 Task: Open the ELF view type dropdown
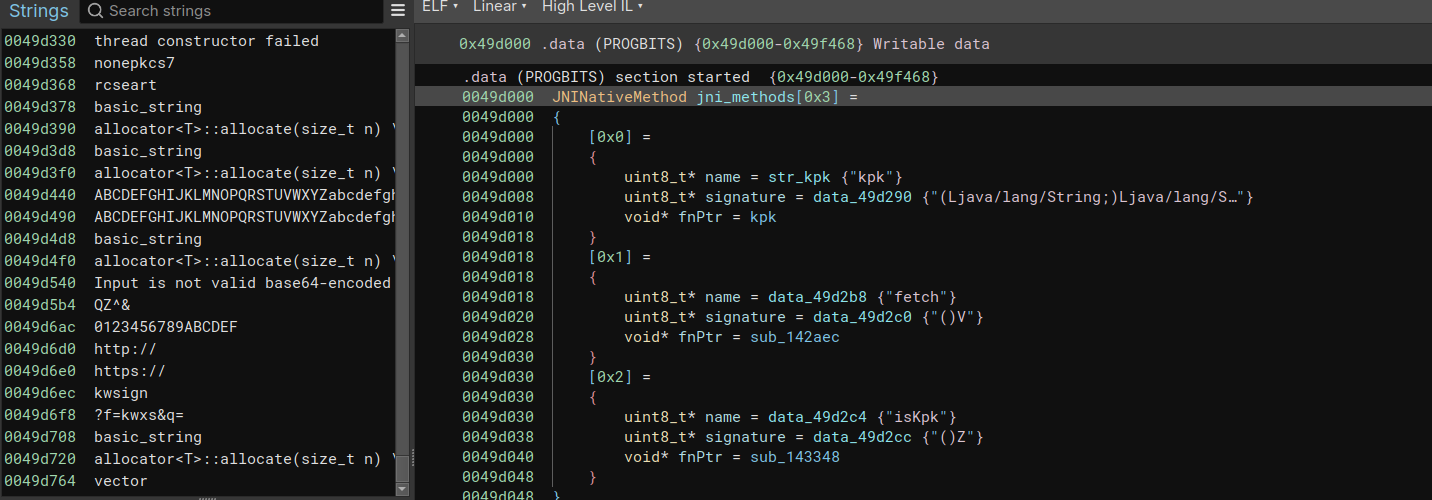[440, 7]
